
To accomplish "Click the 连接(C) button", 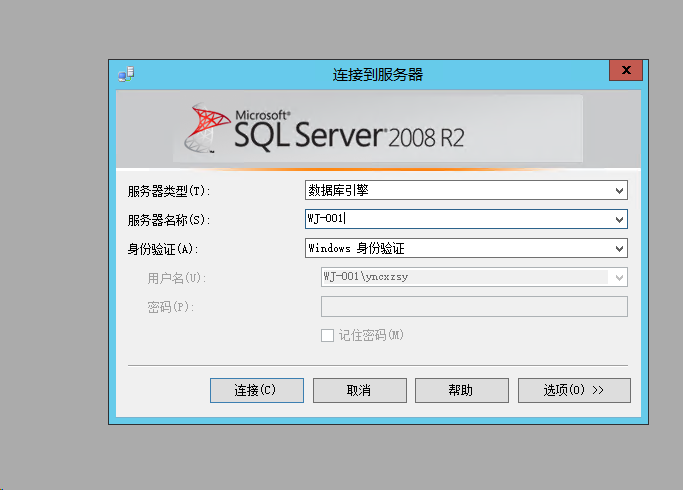I will click(x=257, y=390).
